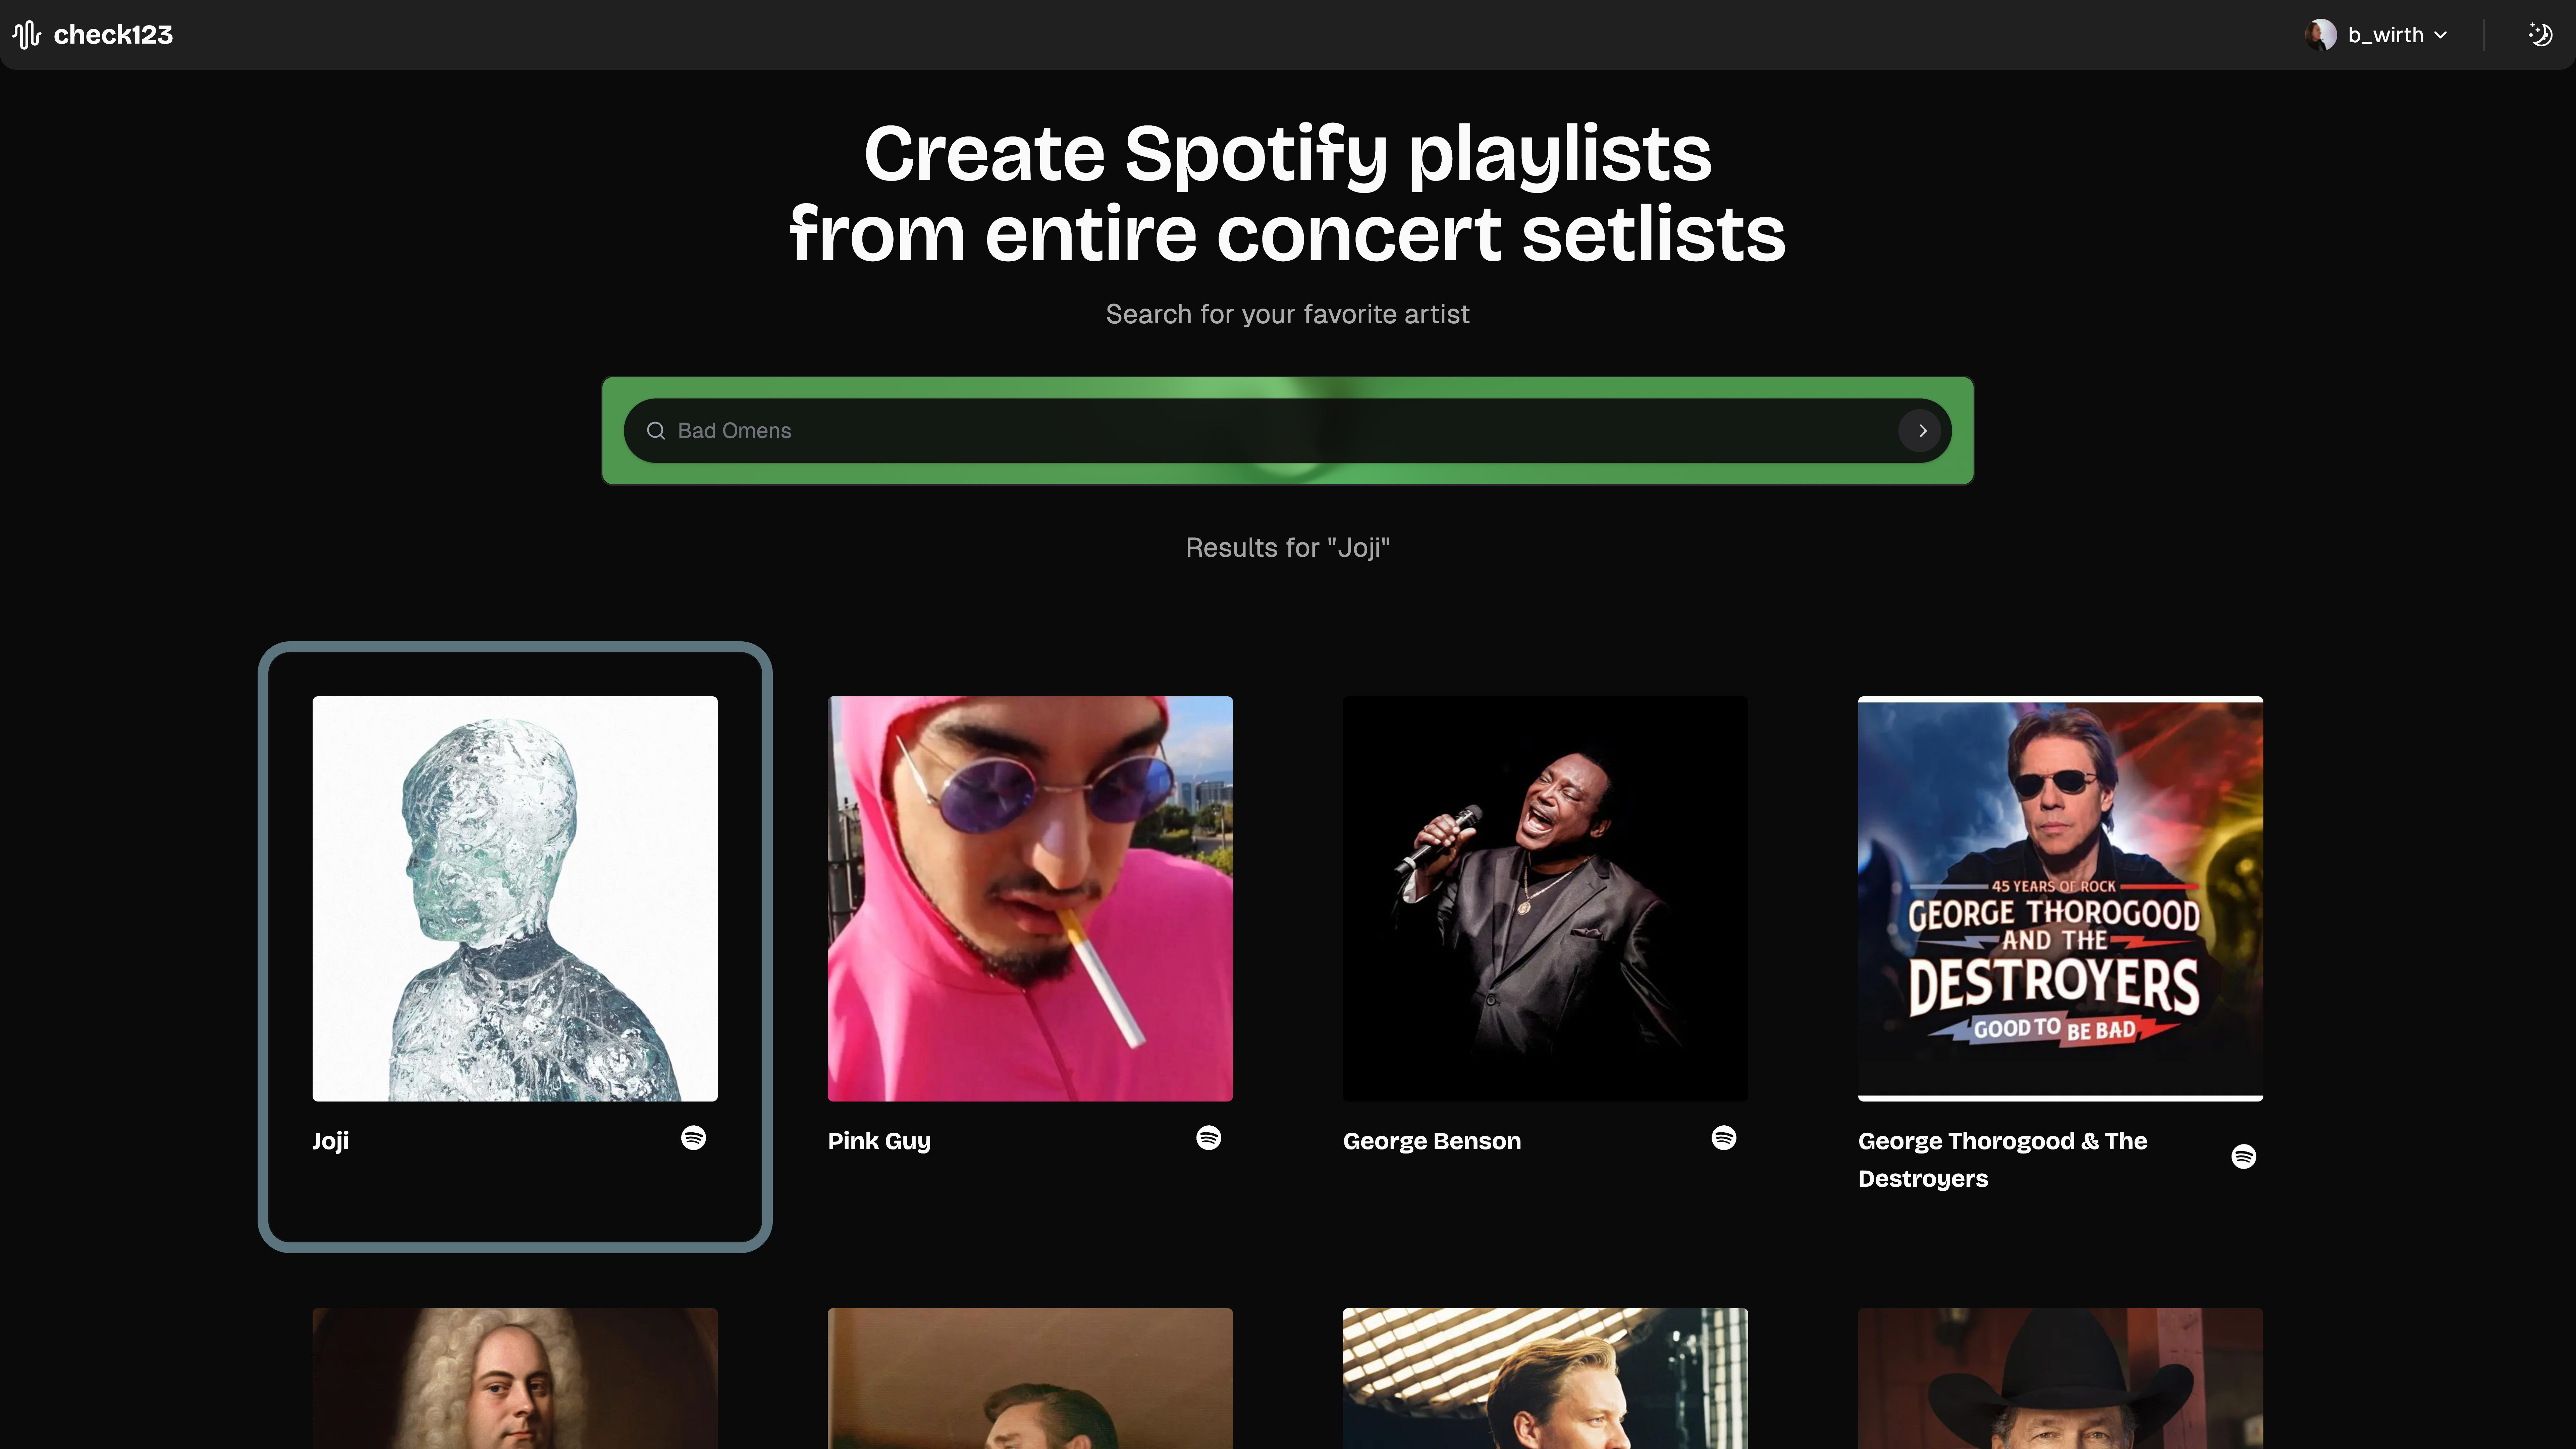Click 'Search for your favorite artist' subtitle
This screenshot has width=2576, height=1449.
pyautogui.click(x=1288, y=315)
